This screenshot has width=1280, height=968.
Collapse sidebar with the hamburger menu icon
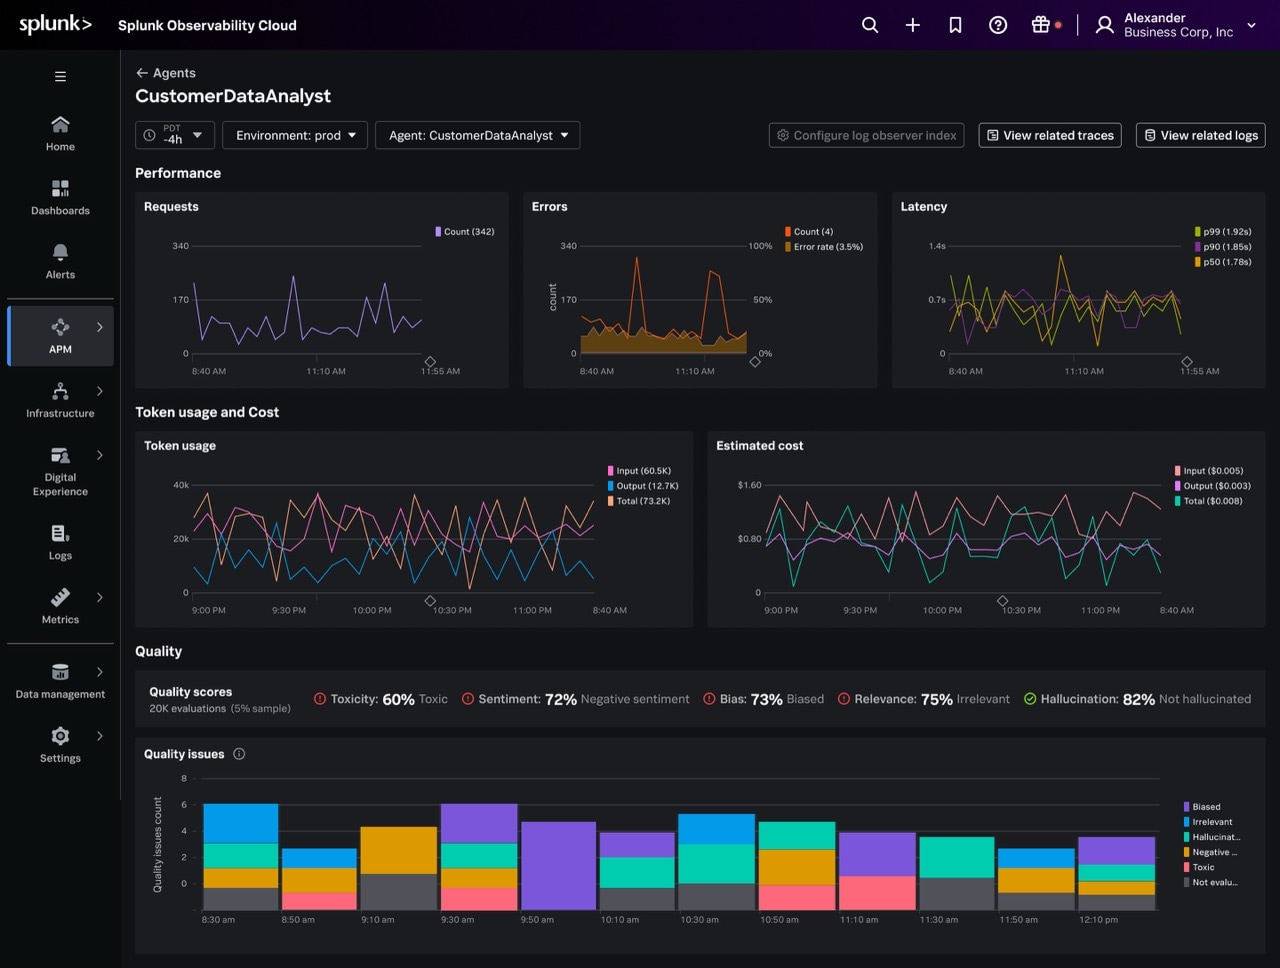click(60, 76)
